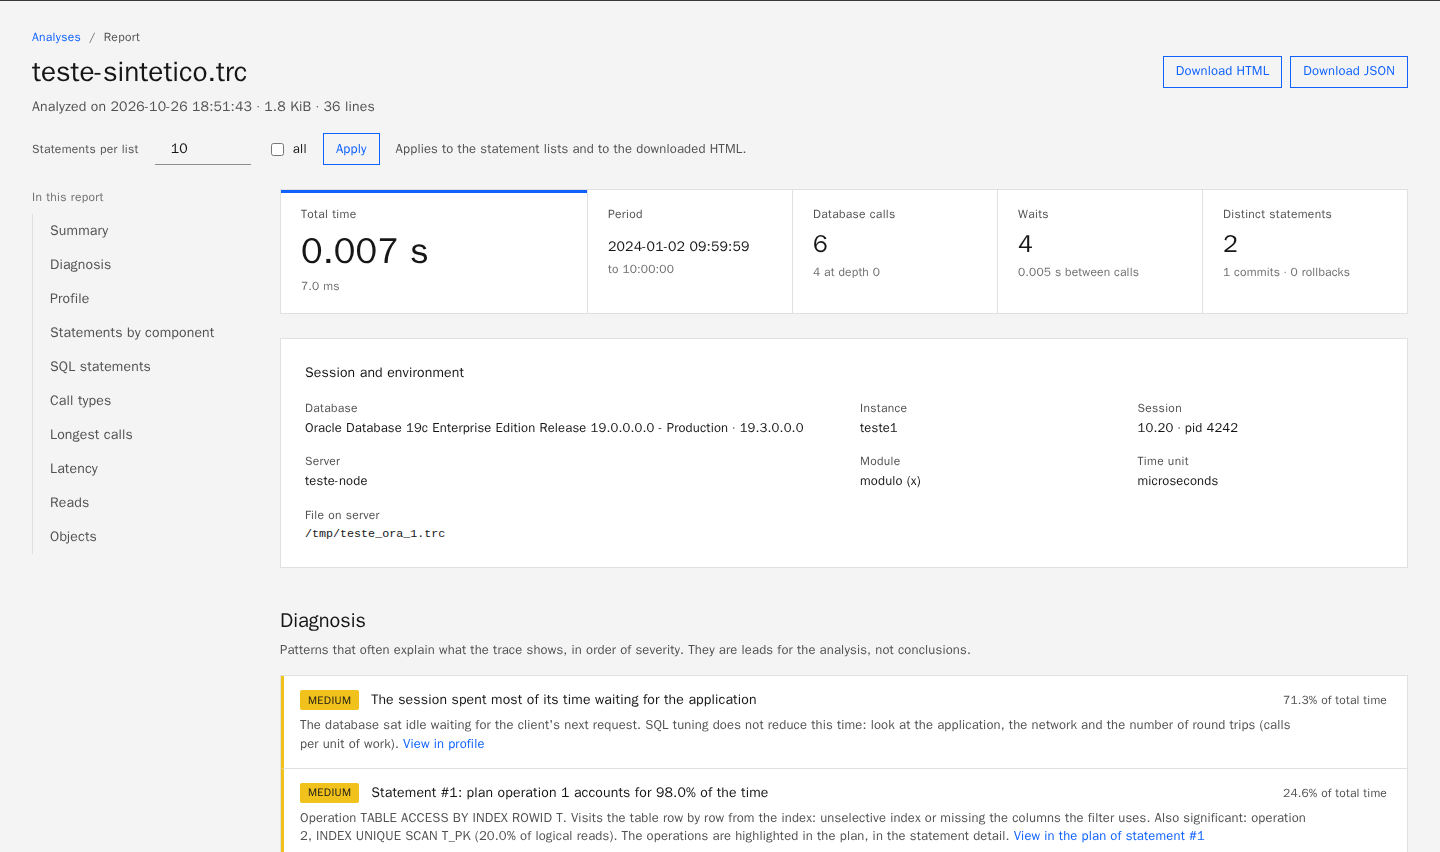Image resolution: width=1440 pixels, height=852 pixels.
Task: Select the Distinct statements card
Action: click(1305, 252)
